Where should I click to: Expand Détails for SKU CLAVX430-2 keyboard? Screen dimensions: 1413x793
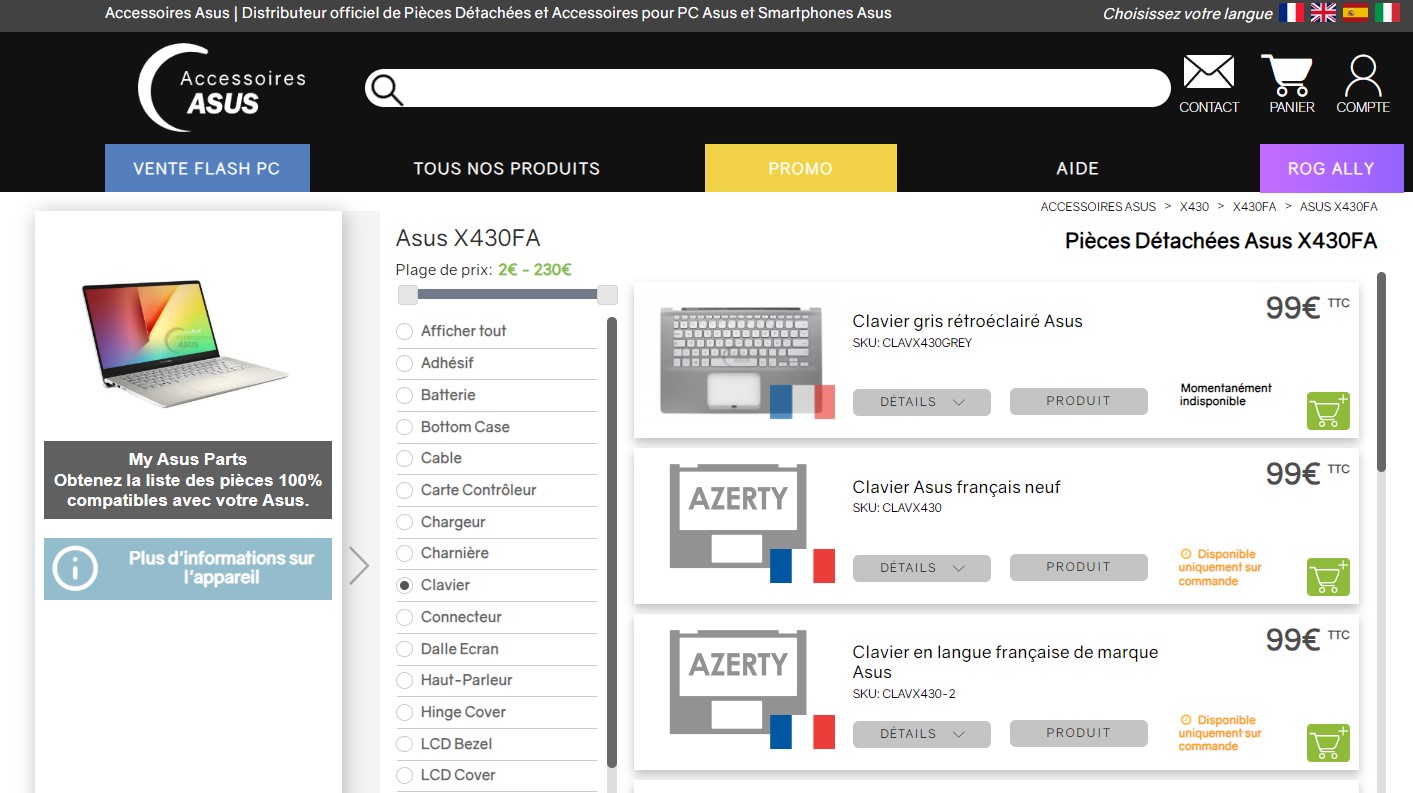[921, 734]
